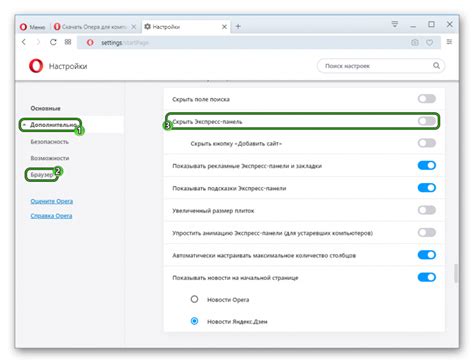Disable Показывать рекламные Экспресс-панели и закладки
The width and height of the screenshot is (474, 363).
tap(427, 165)
